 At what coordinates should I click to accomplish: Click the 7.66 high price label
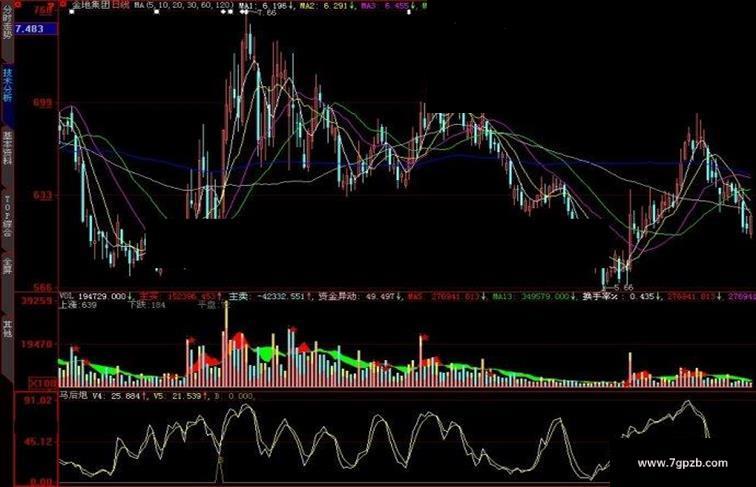[x=266, y=13]
